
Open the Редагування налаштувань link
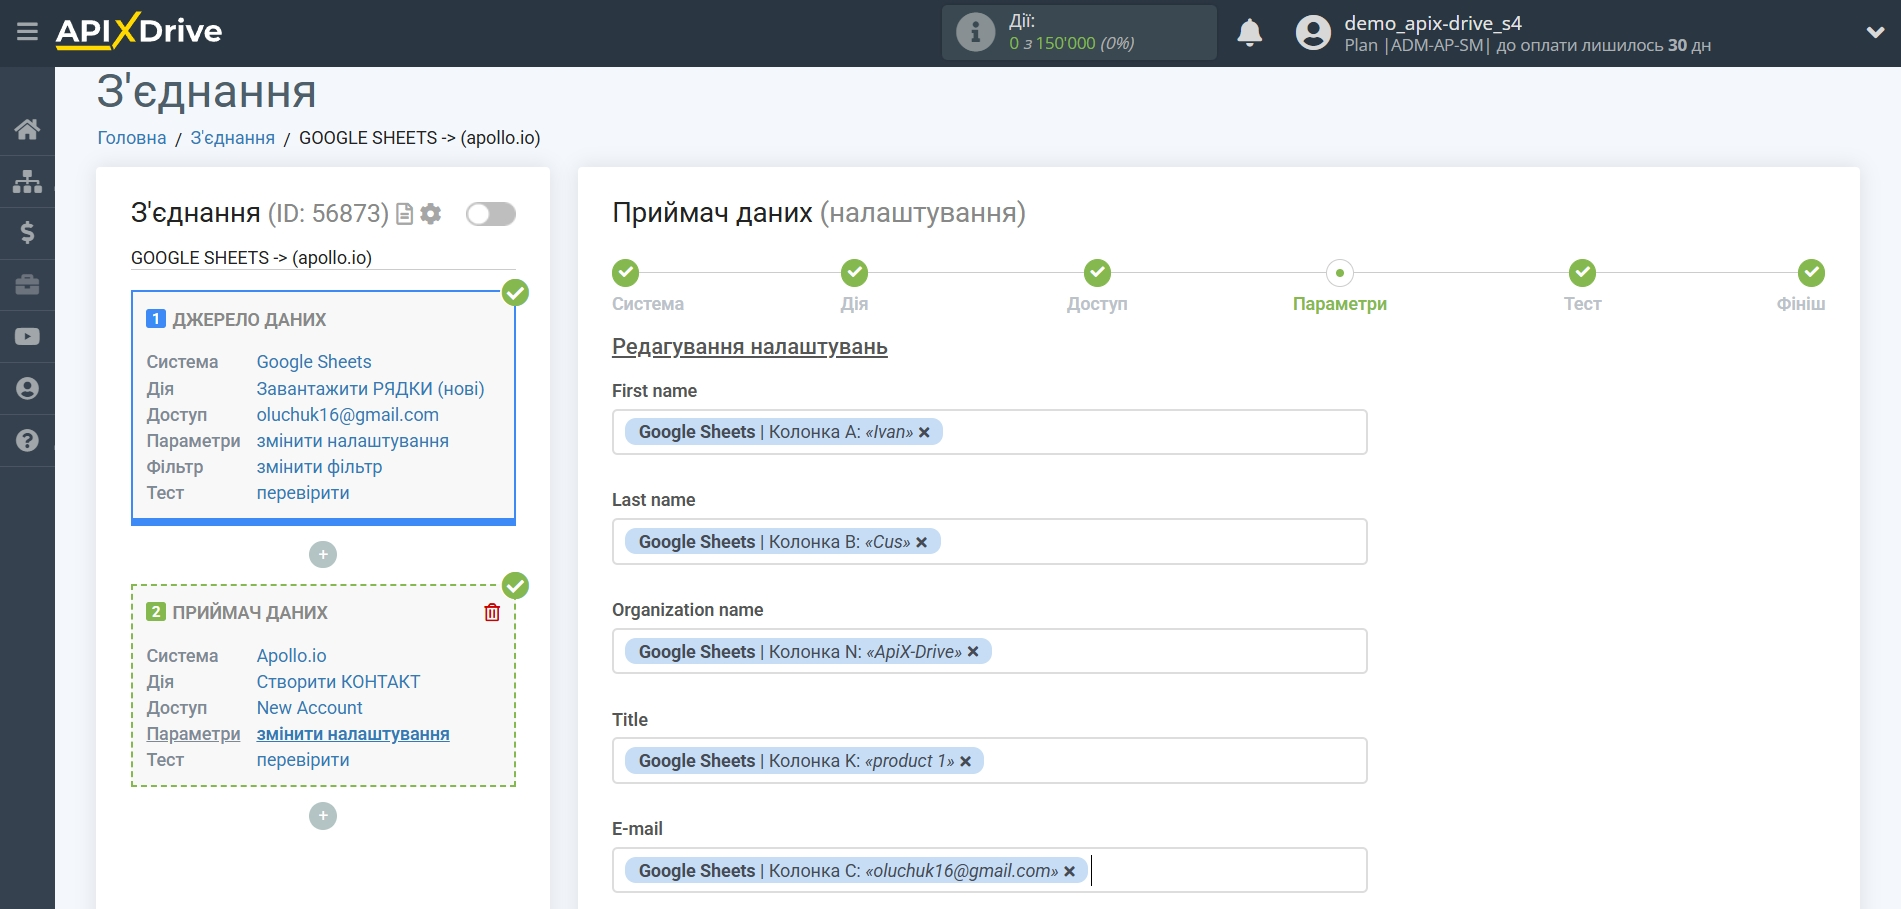point(749,347)
